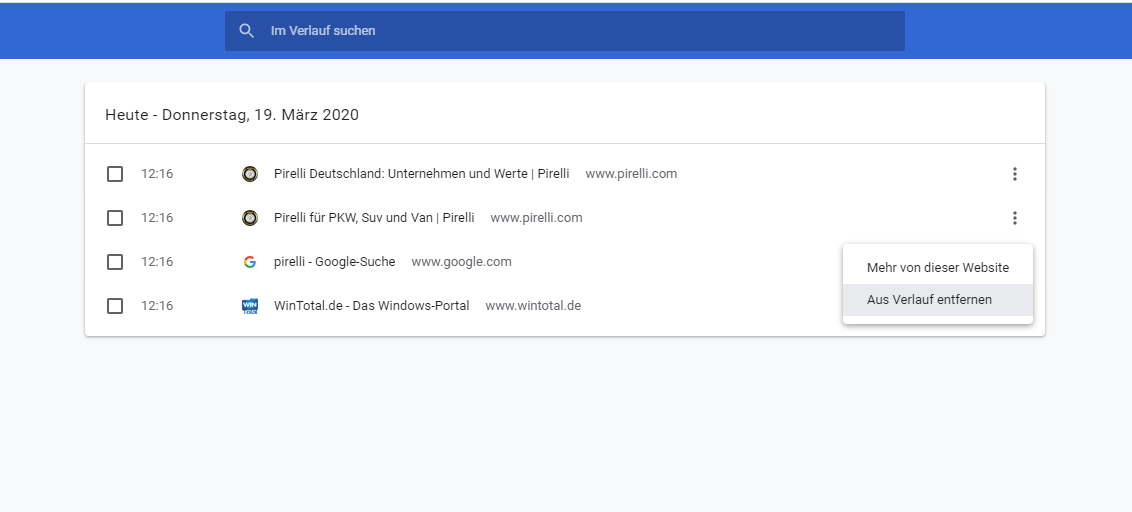Focus the 'Im Verlauf suchen' search field
The height and width of the screenshot is (512, 1132).
pos(580,31)
